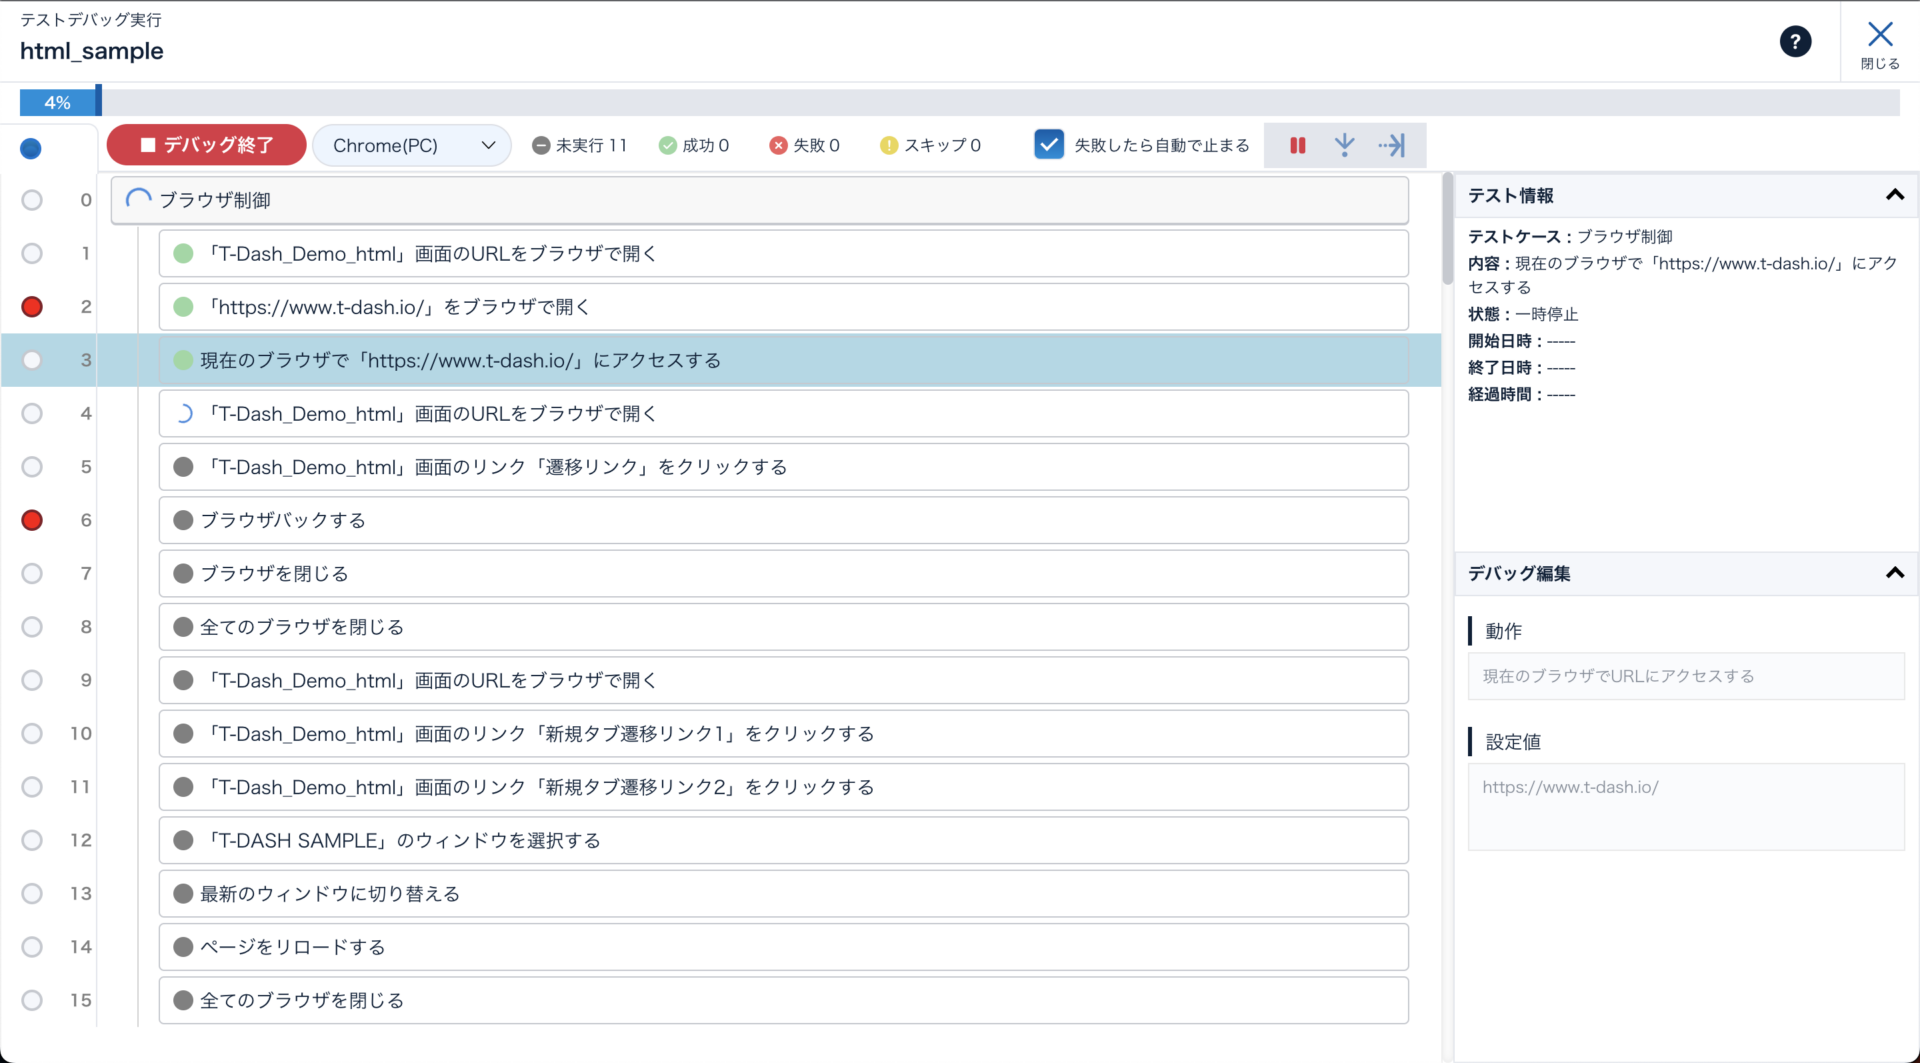Collapse the デバッグ編集 panel

(1894, 573)
